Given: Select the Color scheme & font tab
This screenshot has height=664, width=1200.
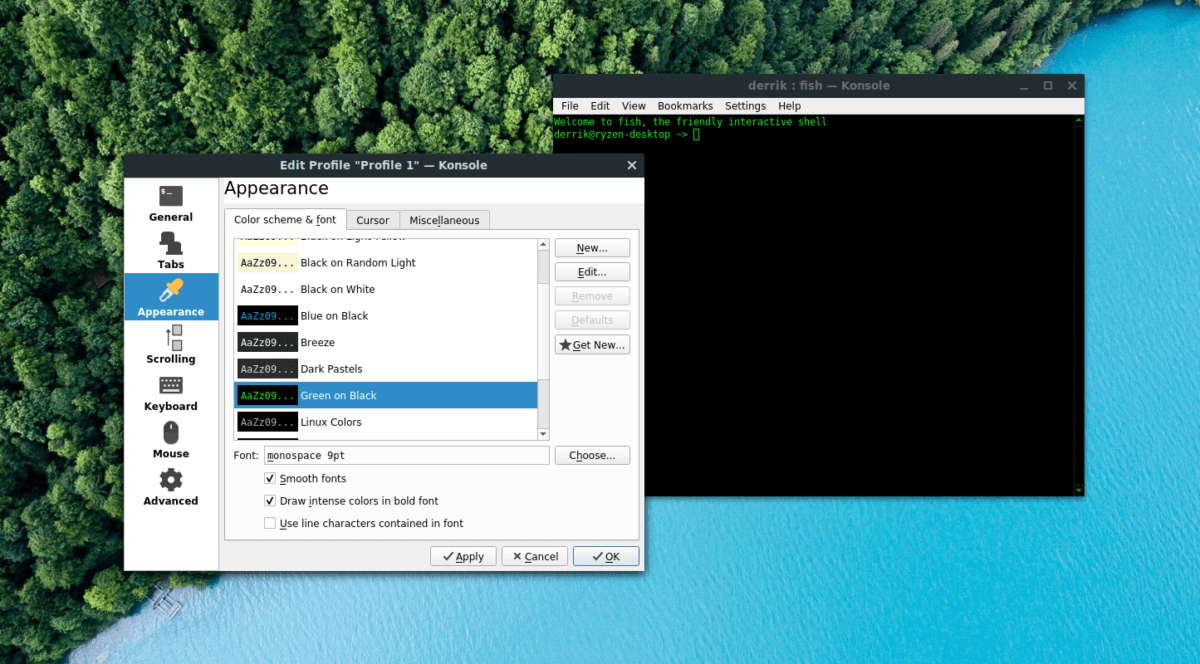Looking at the screenshot, I should coord(285,220).
